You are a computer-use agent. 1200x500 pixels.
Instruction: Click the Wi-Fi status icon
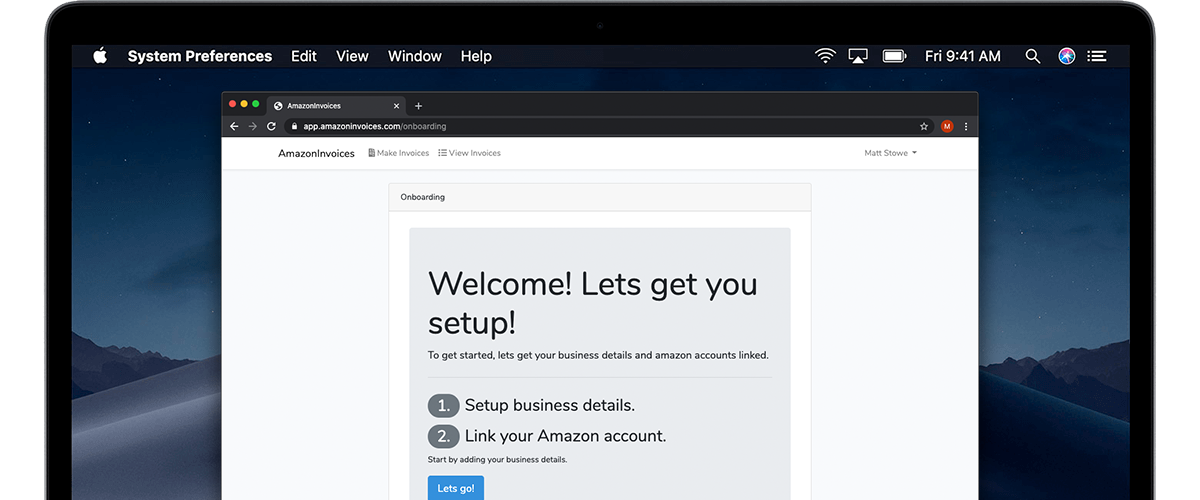tap(826, 56)
